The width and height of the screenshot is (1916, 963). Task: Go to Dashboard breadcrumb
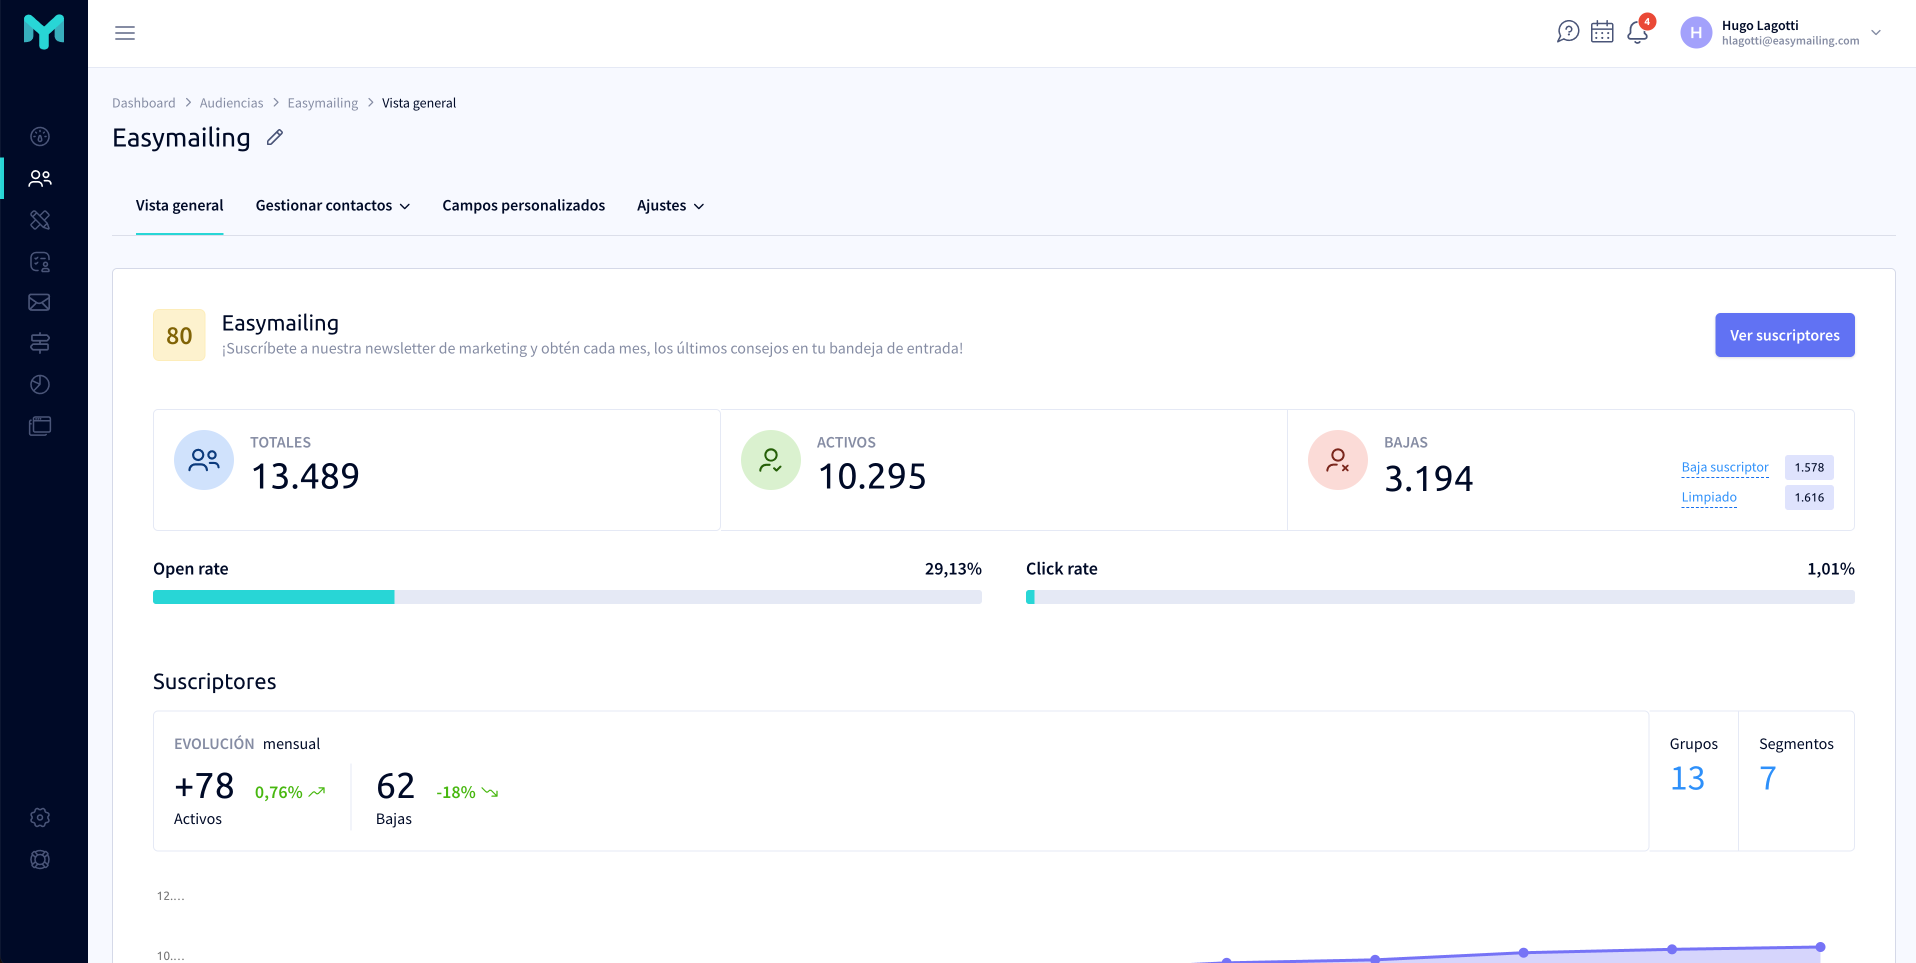tap(144, 103)
